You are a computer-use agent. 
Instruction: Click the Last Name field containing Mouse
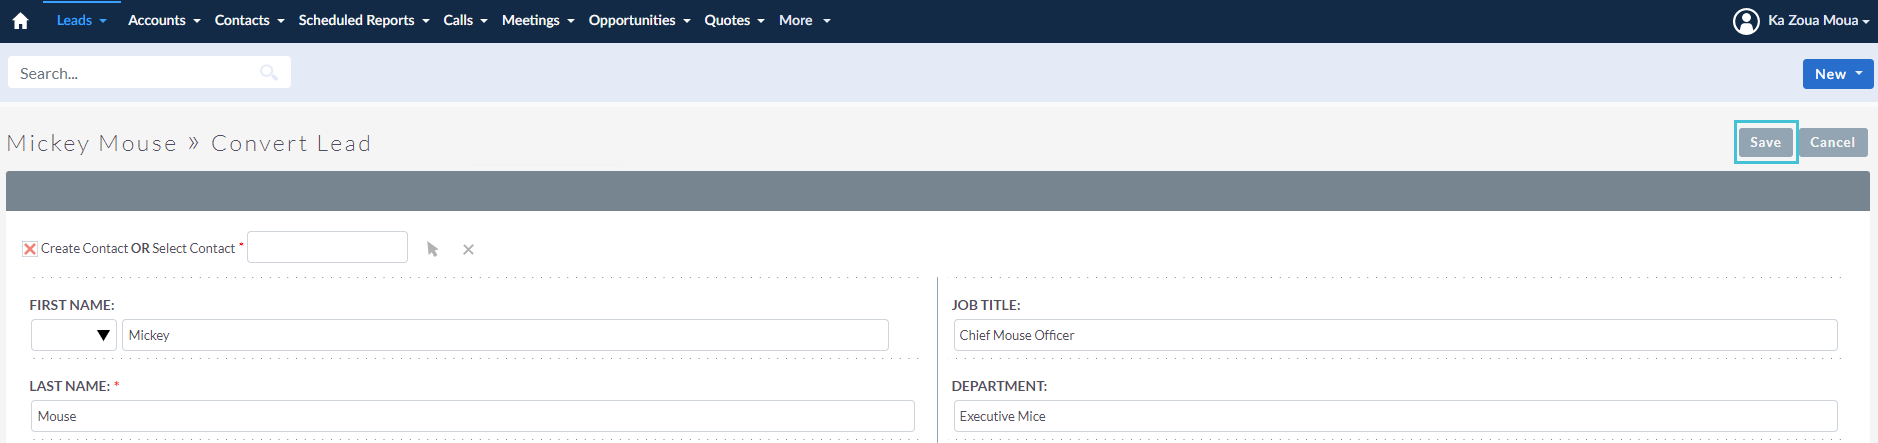(x=473, y=416)
